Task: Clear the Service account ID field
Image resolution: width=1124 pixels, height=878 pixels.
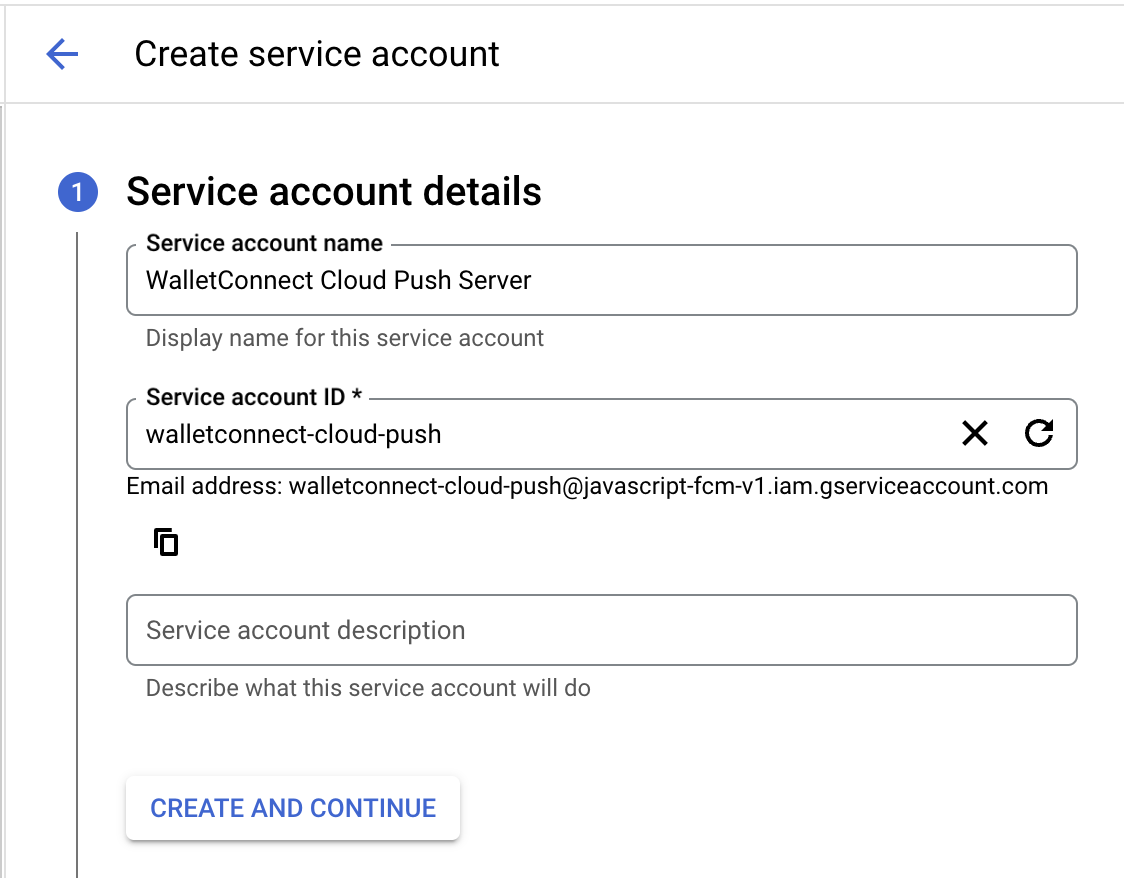Action: click(974, 433)
